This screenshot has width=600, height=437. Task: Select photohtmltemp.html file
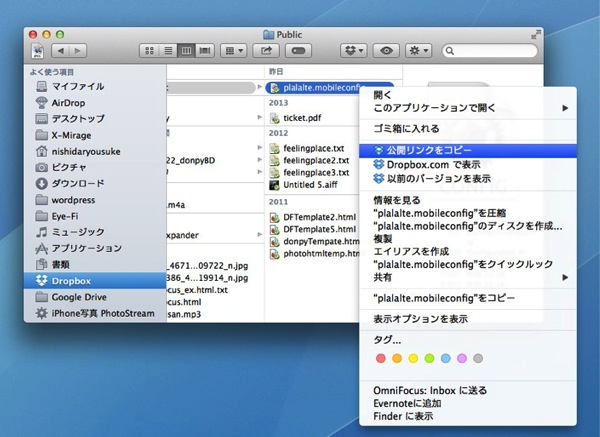[314, 254]
